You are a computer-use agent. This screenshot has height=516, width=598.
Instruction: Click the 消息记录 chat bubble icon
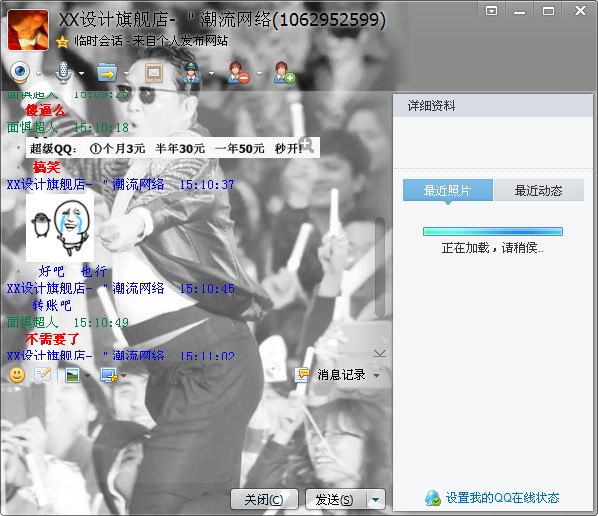302,375
